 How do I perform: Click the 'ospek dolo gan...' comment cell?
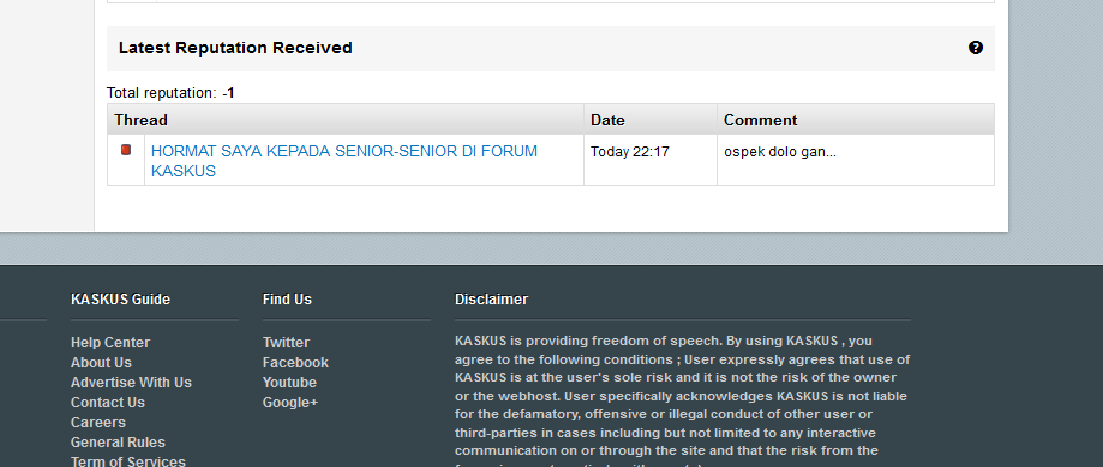tap(779, 152)
